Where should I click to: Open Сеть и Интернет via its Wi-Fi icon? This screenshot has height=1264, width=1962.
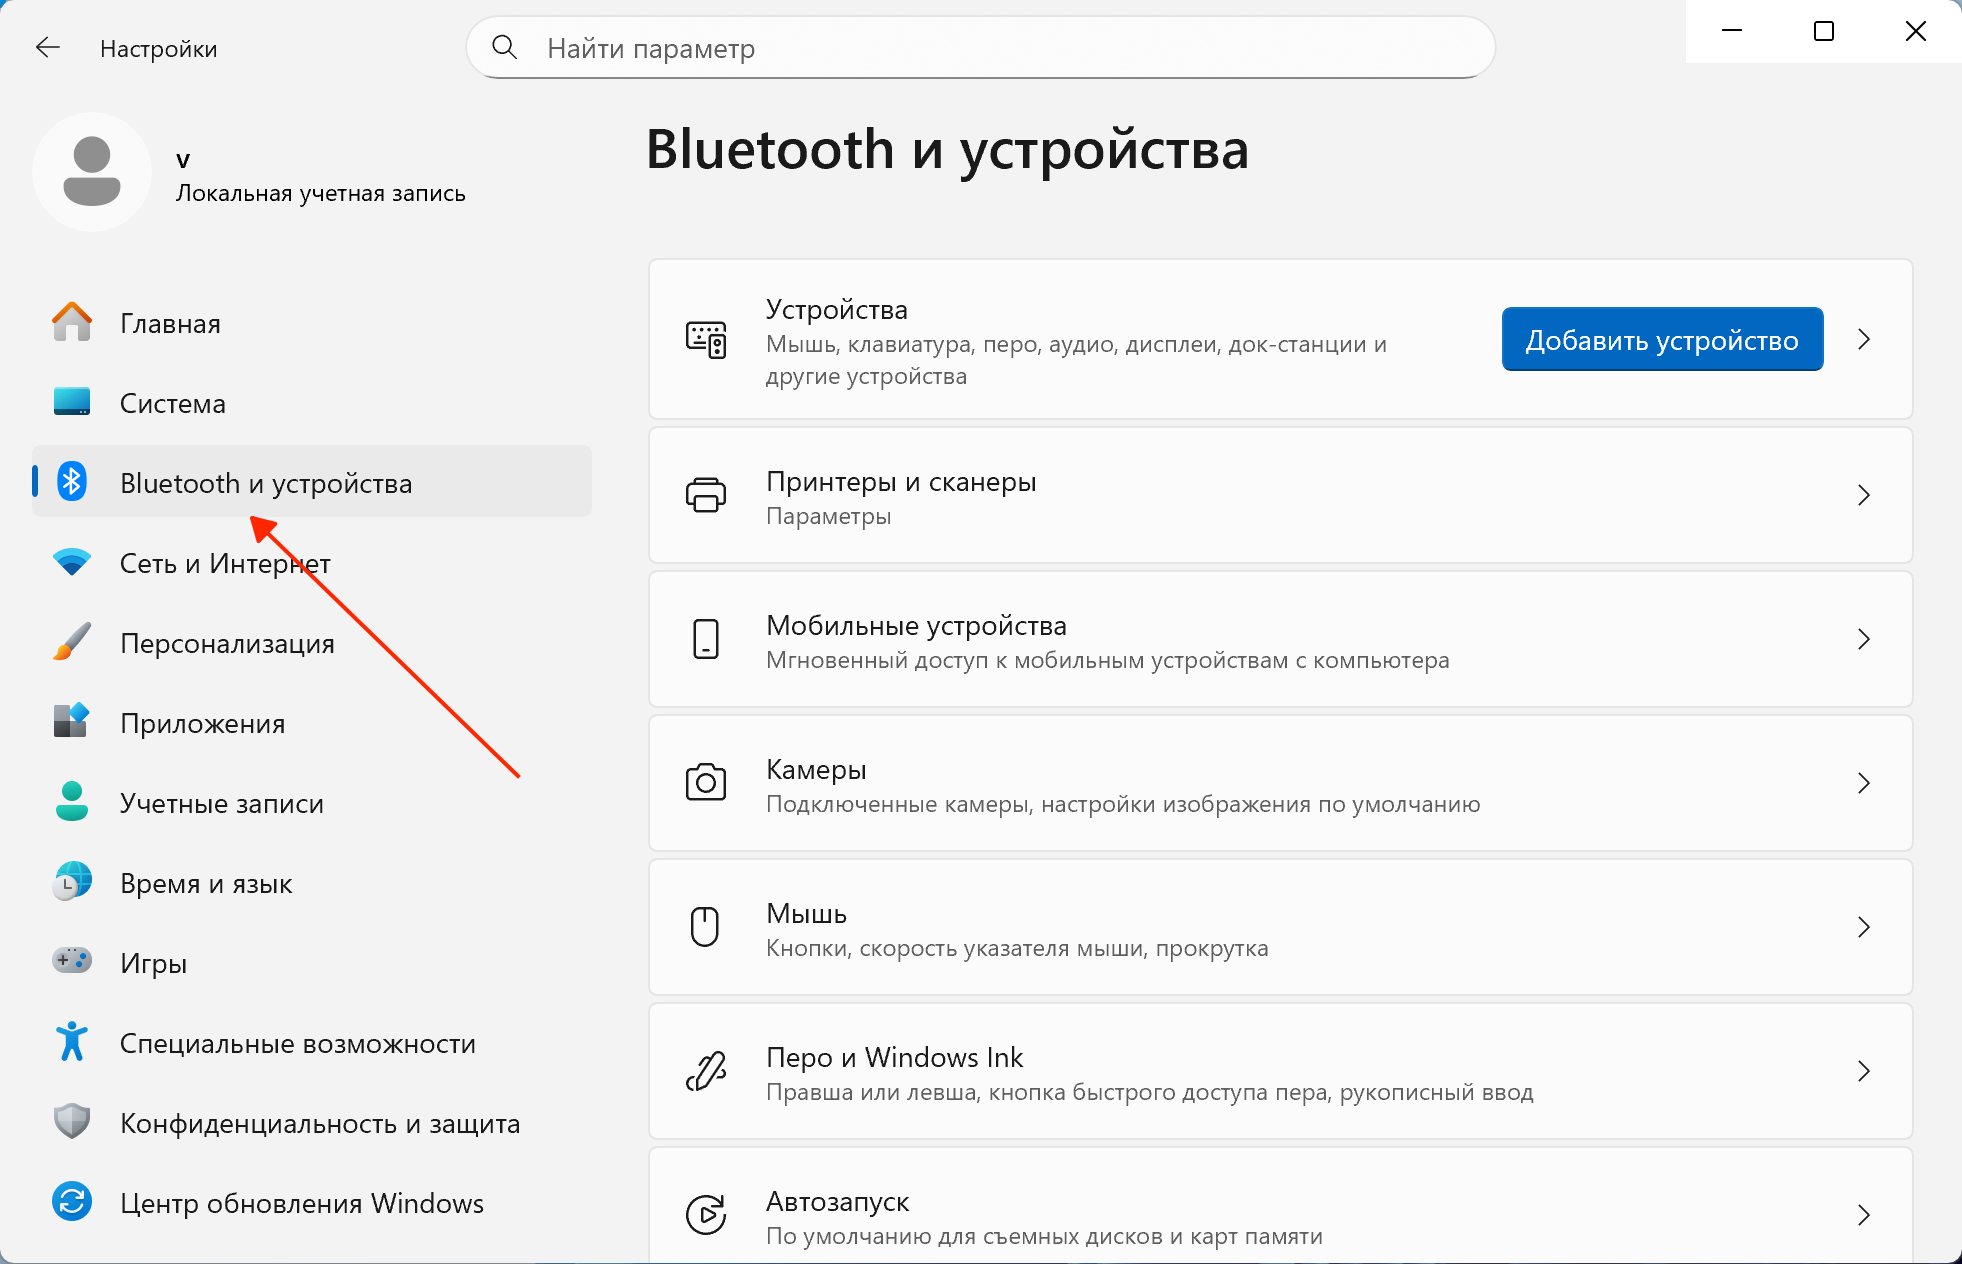click(72, 562)
